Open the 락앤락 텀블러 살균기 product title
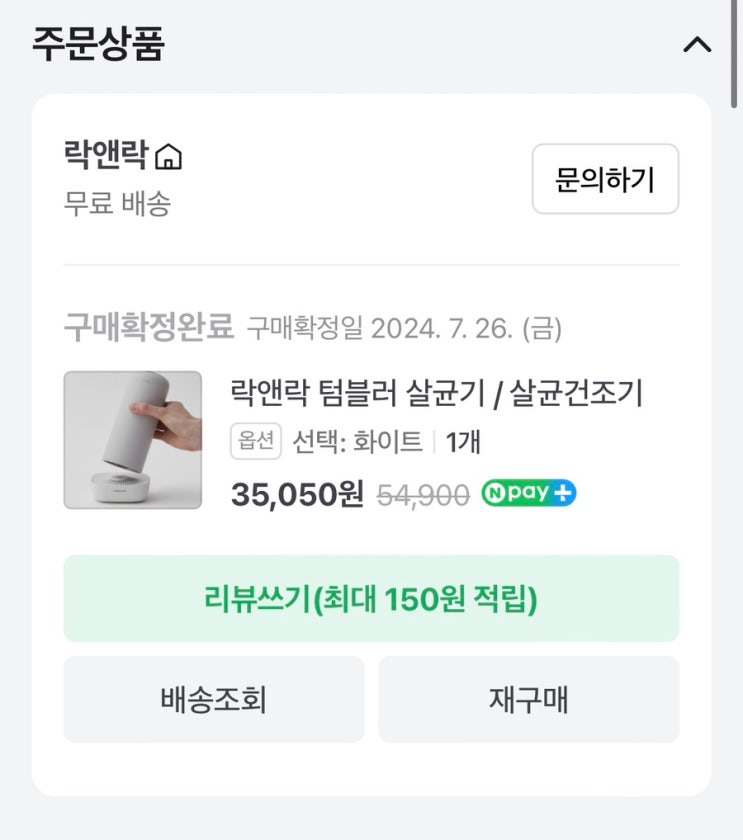The width and height of the screenshot is (743, 840). click(436, 393)
